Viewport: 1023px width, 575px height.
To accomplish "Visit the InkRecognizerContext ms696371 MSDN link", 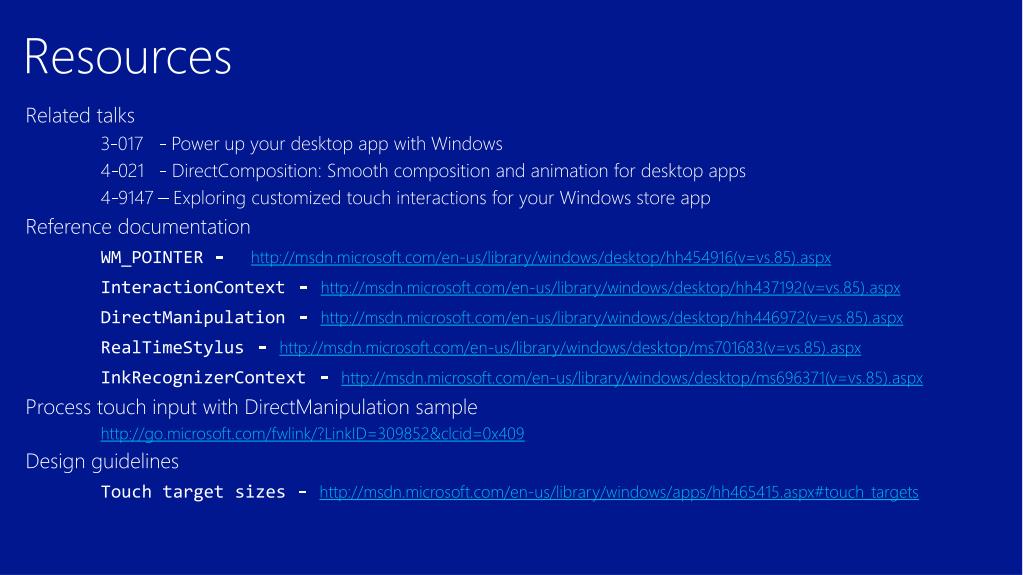I will pyautogui.click(x=632, y=378).
